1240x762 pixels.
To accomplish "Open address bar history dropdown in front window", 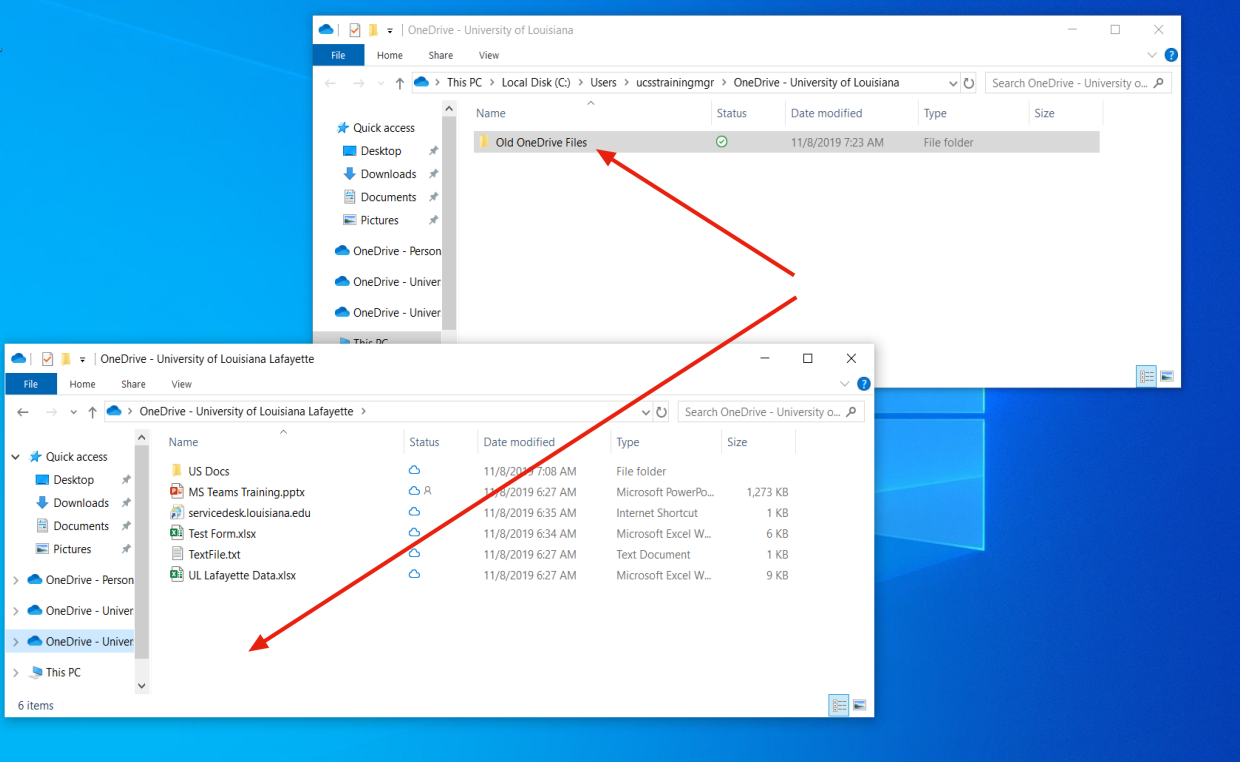I will 646,412.
